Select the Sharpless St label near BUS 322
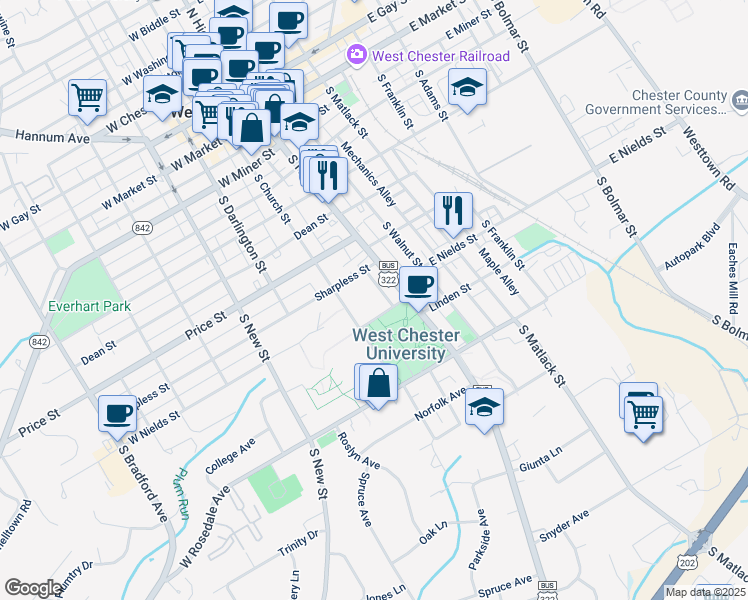748x600 pixels. [343, 283]
